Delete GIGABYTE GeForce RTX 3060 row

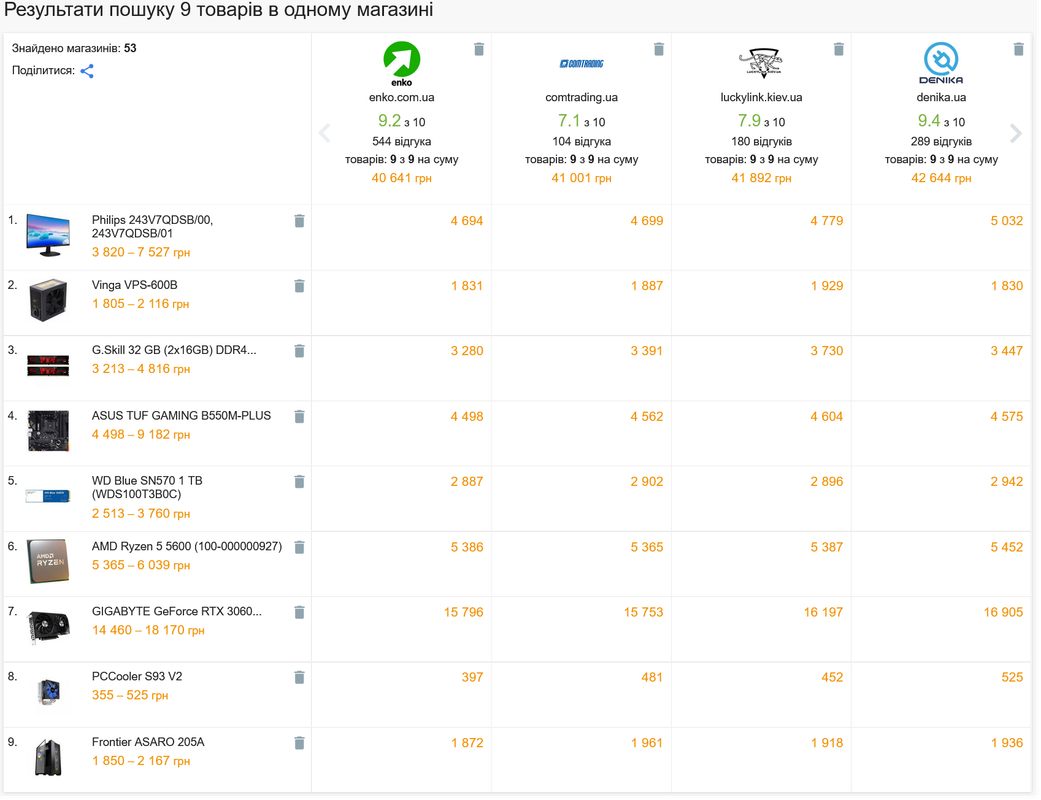(299, 613)
